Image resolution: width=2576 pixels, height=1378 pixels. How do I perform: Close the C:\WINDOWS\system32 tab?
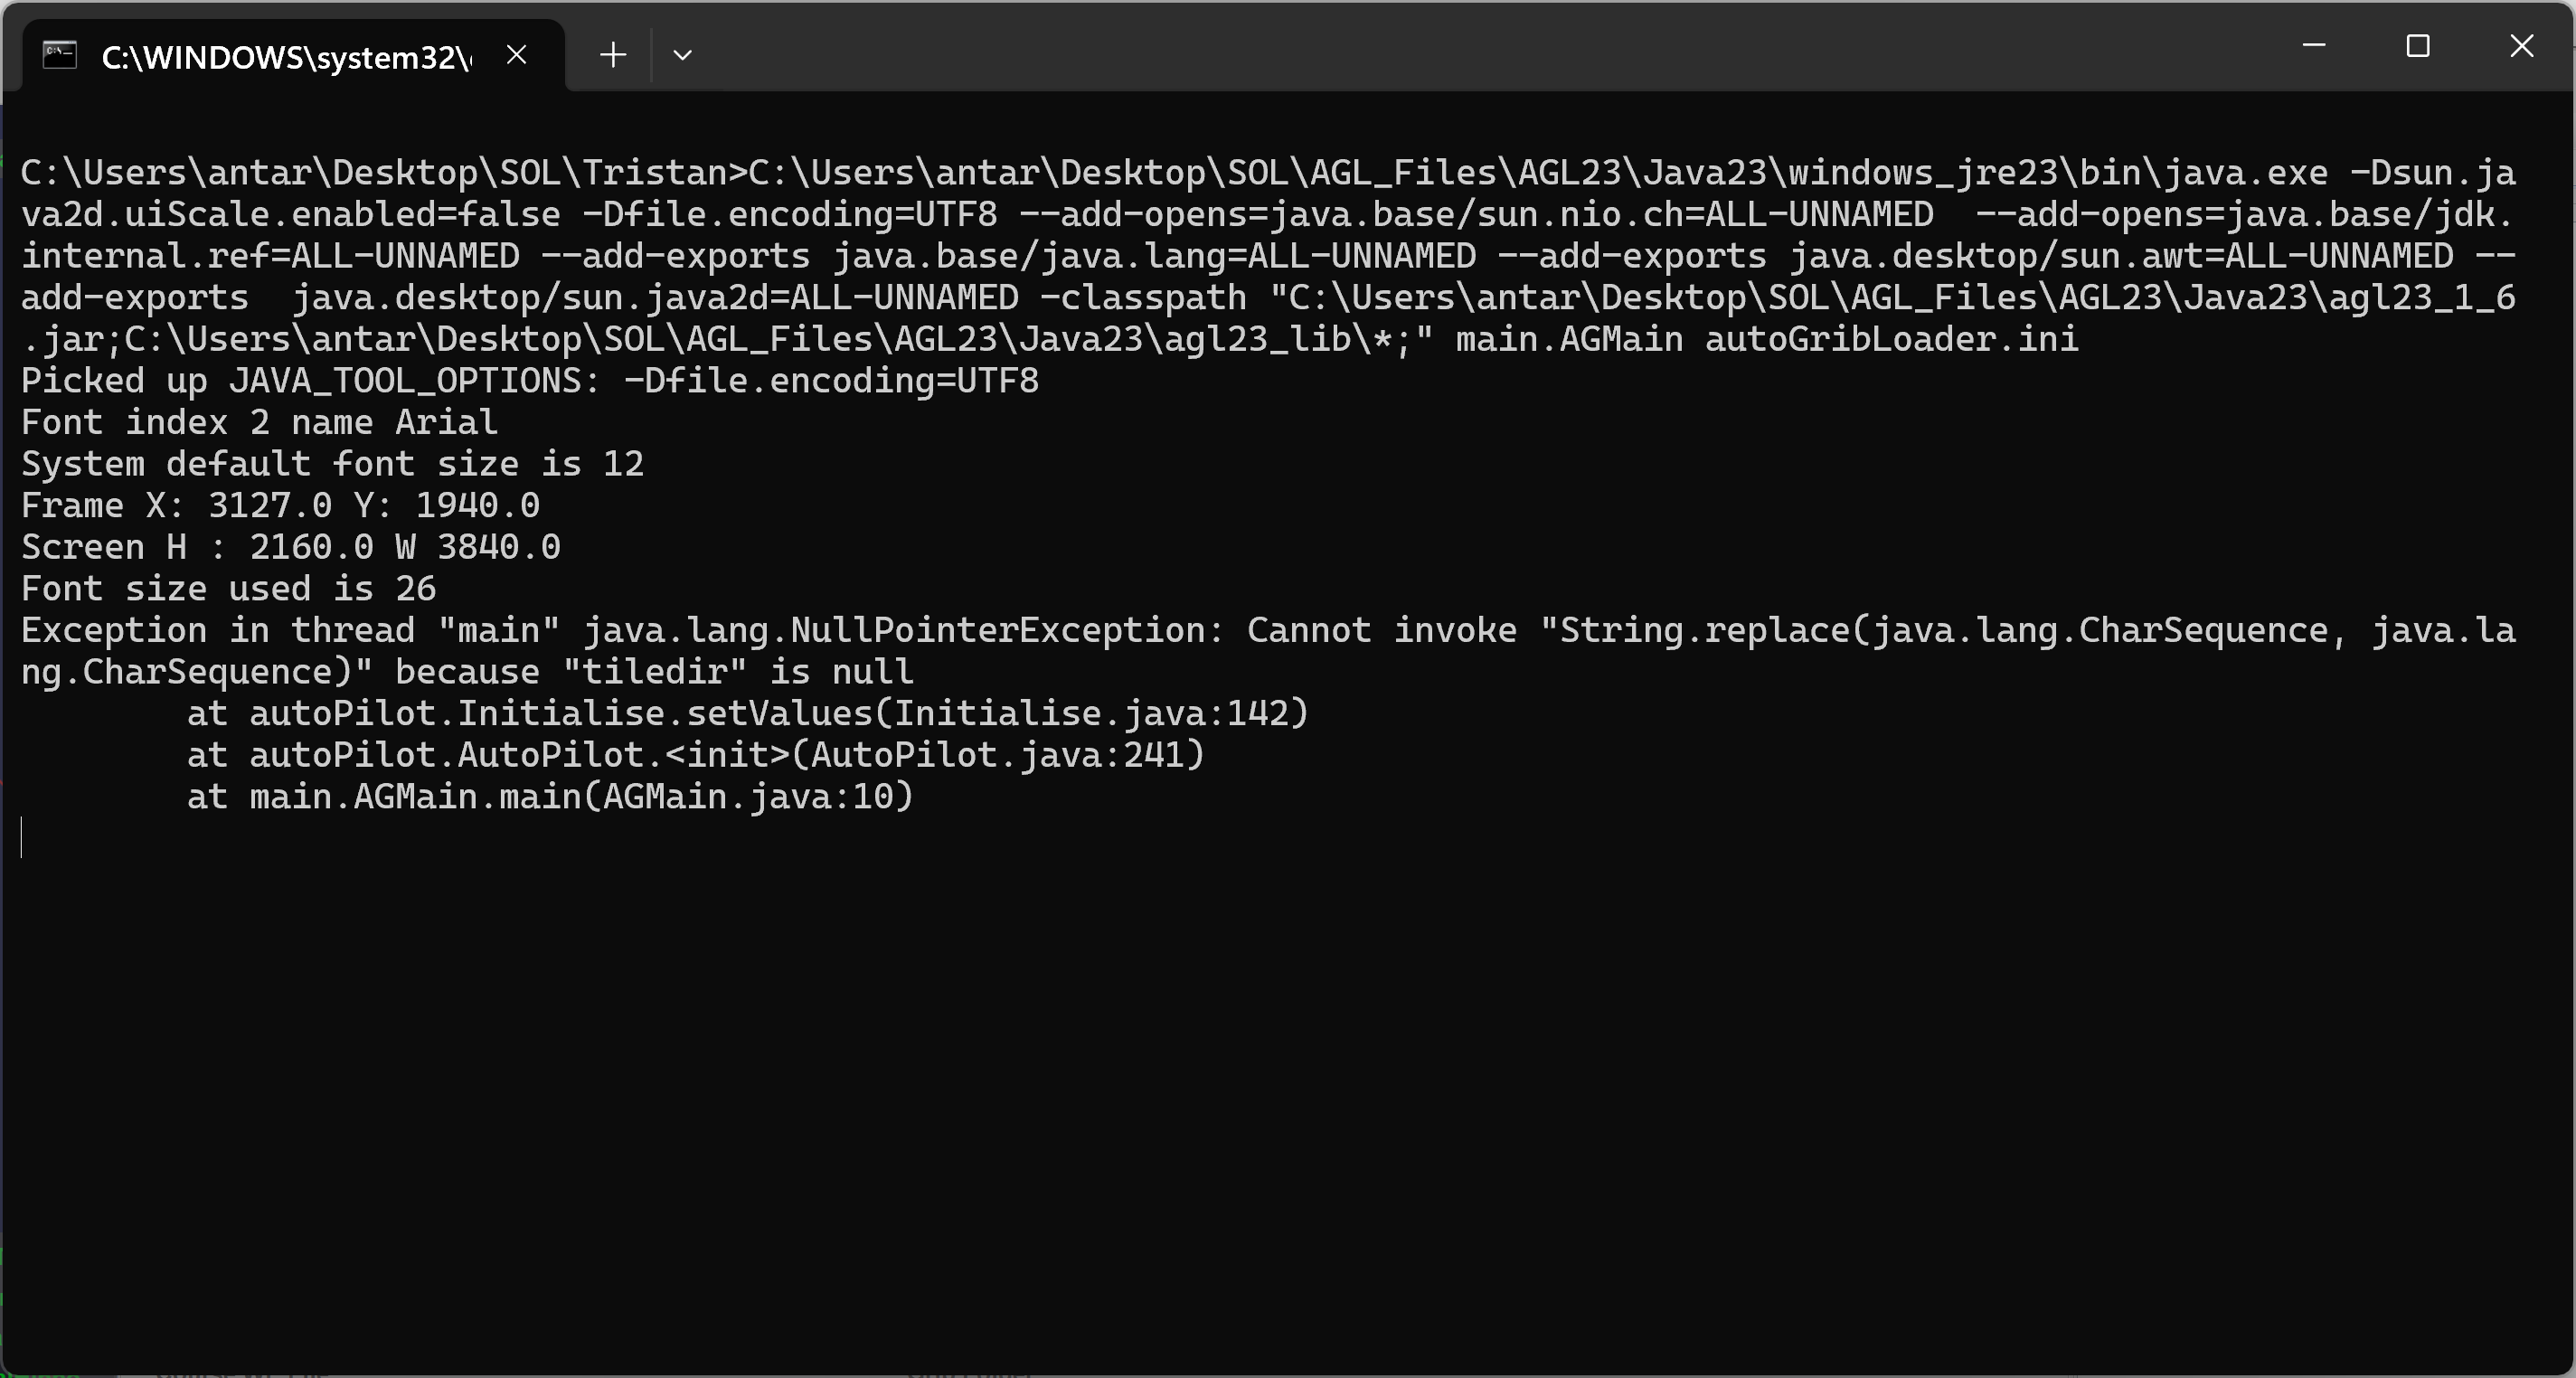(516, 55)
